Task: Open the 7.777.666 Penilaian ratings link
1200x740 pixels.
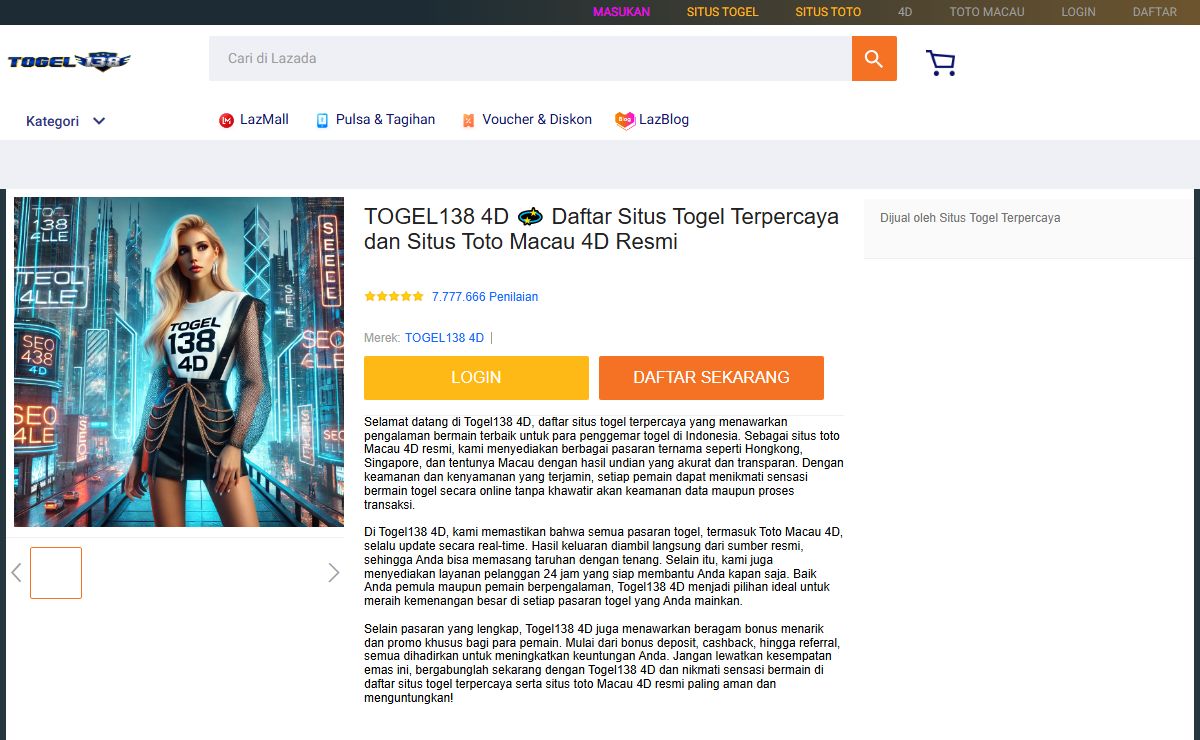Action: pos(485,297)
